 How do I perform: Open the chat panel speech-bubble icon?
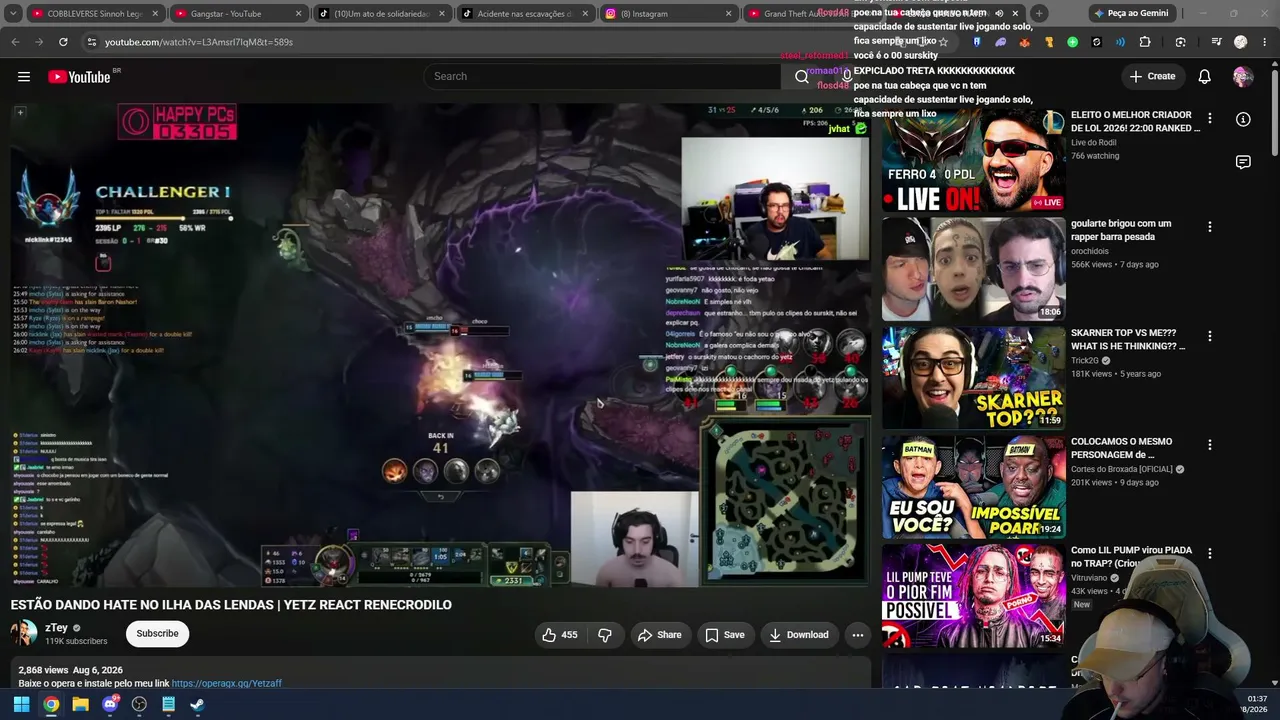[x=1243, y=162]
